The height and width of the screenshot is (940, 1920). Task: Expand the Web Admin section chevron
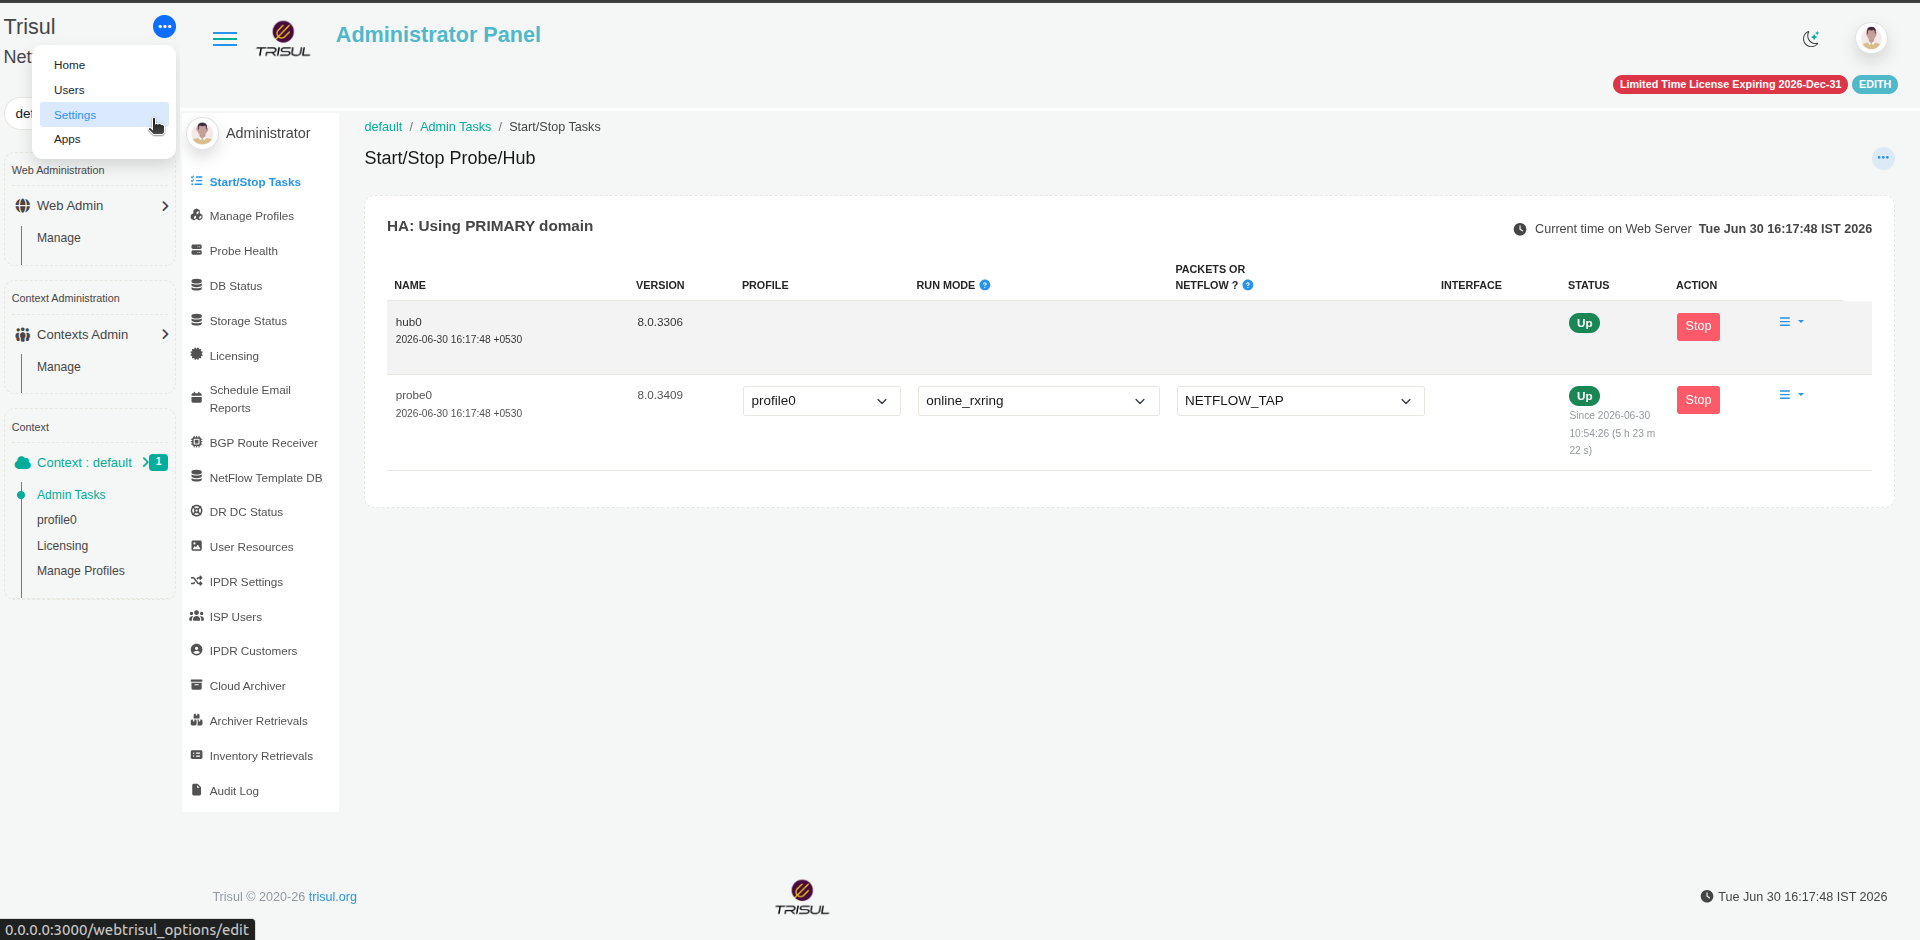tap(165, 206)
